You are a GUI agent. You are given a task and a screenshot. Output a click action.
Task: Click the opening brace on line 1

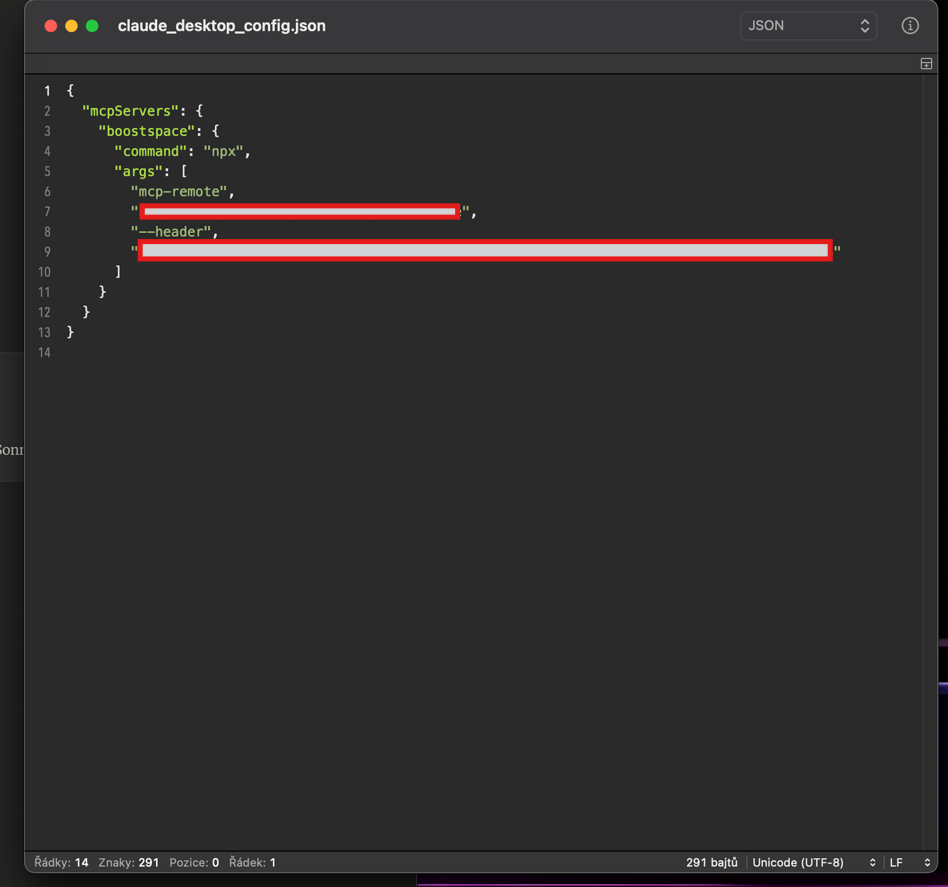[x=70, y=91]
